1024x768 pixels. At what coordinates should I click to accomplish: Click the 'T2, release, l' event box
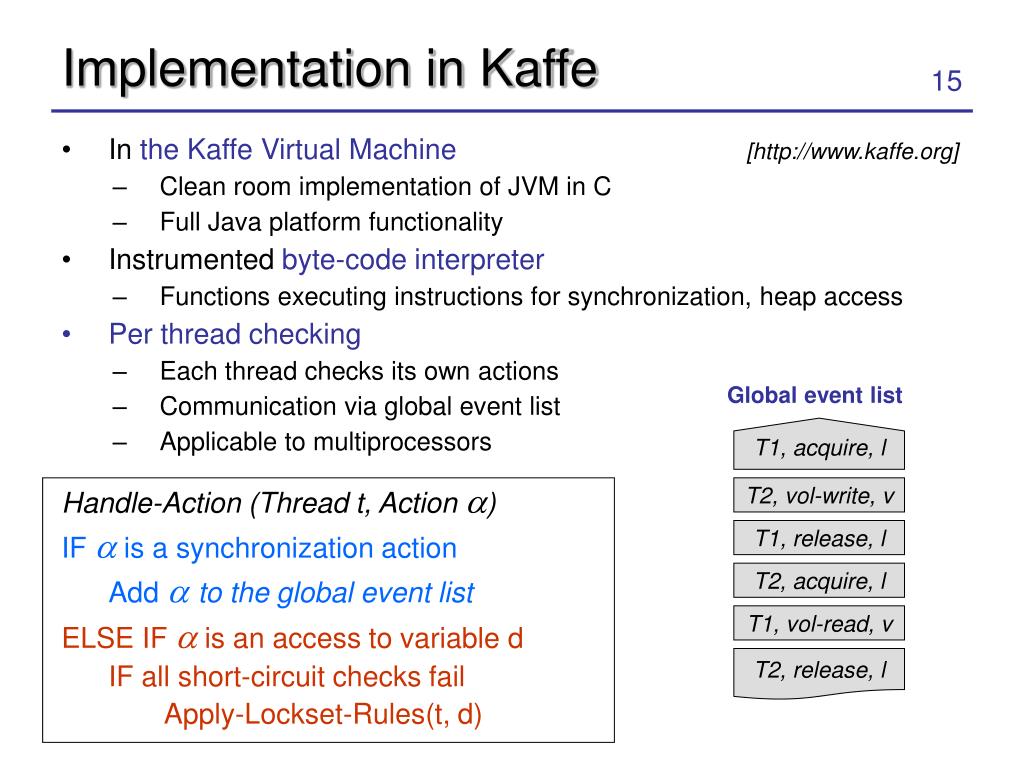coord(819,671)
